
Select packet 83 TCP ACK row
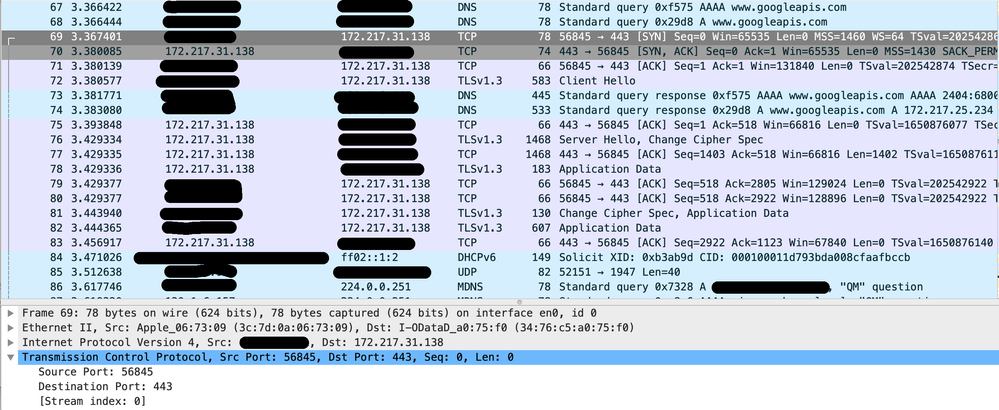500,243
